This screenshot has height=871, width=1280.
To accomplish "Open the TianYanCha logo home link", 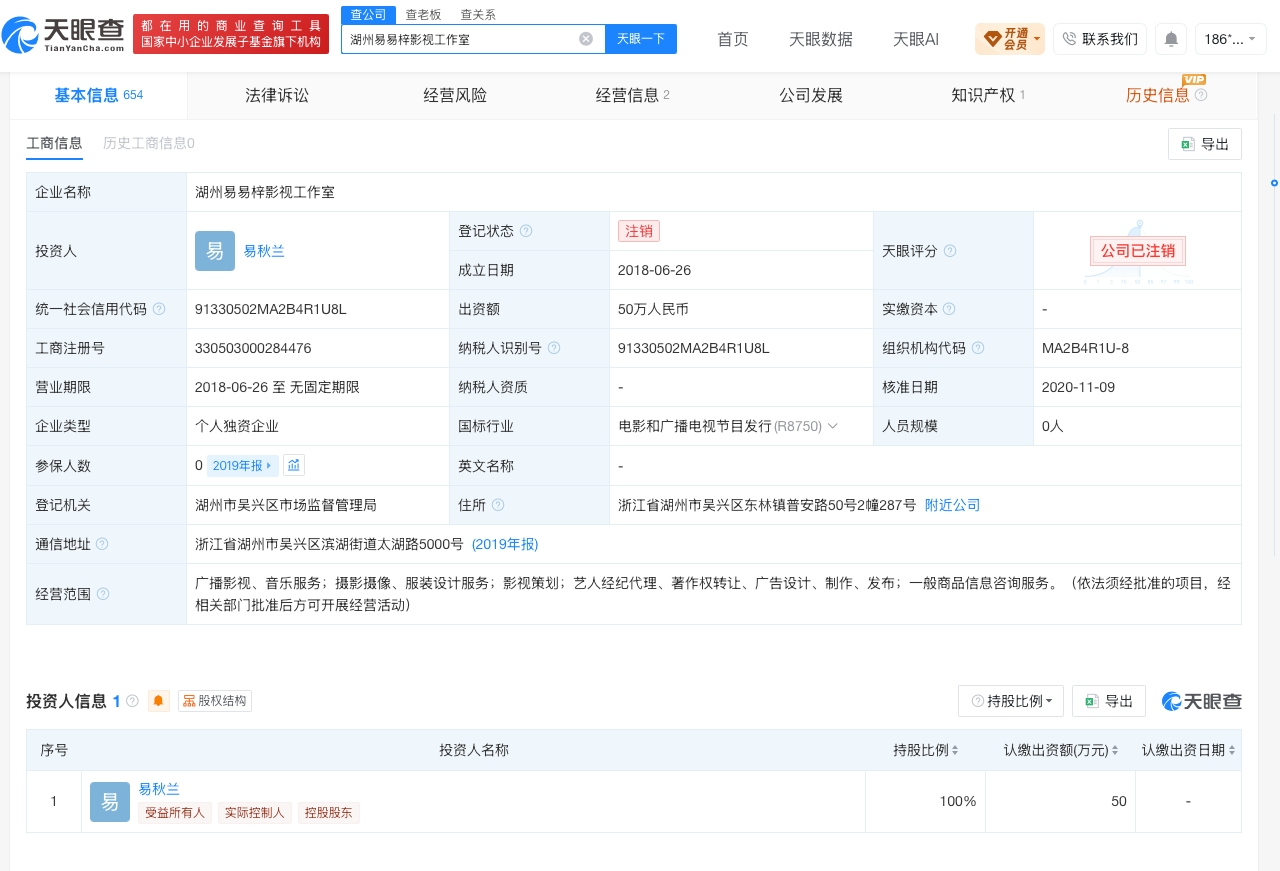I will (x=64, y=34).
